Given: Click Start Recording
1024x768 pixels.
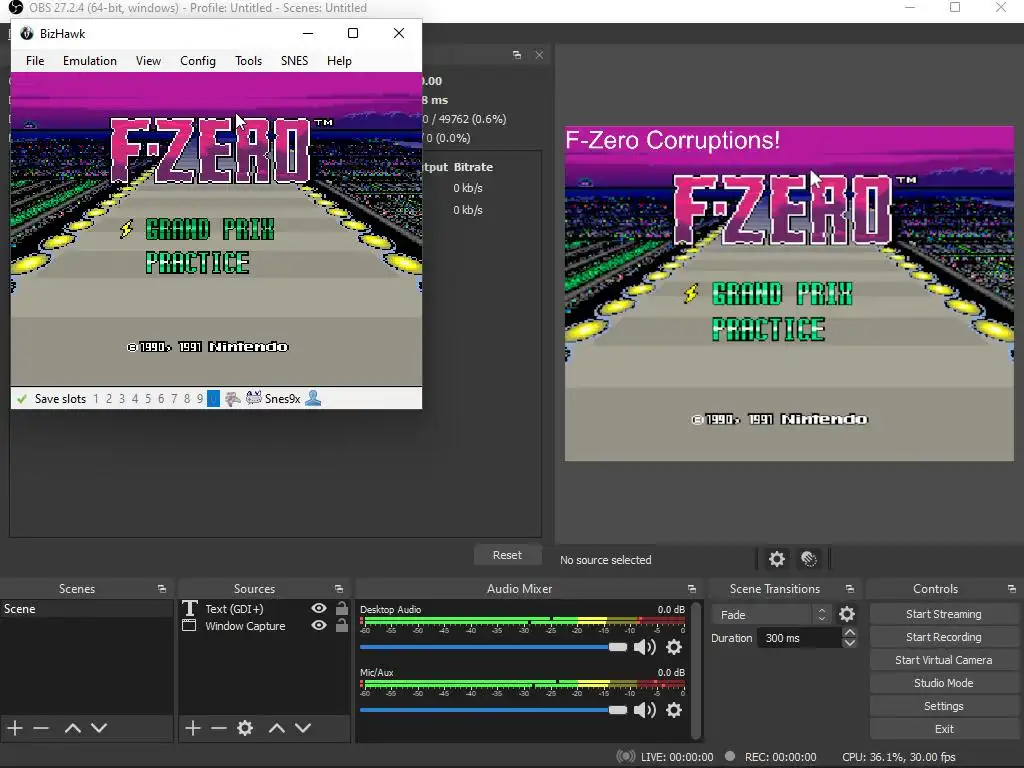Looking at the screenshot, I should pos(944,637).
